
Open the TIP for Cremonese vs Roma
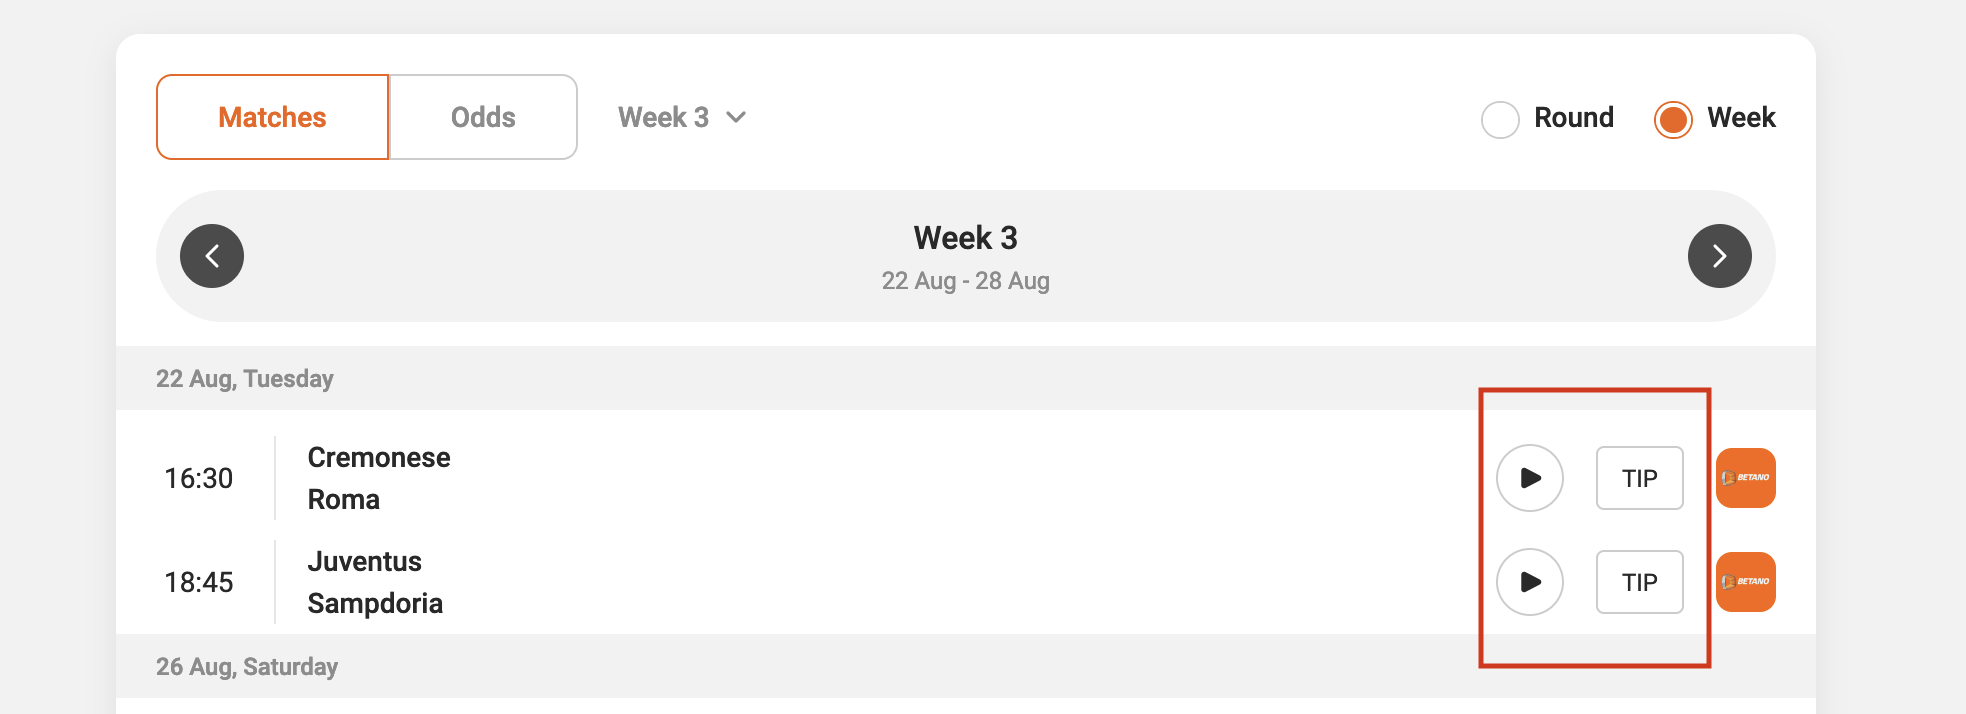click(1639, 478)
